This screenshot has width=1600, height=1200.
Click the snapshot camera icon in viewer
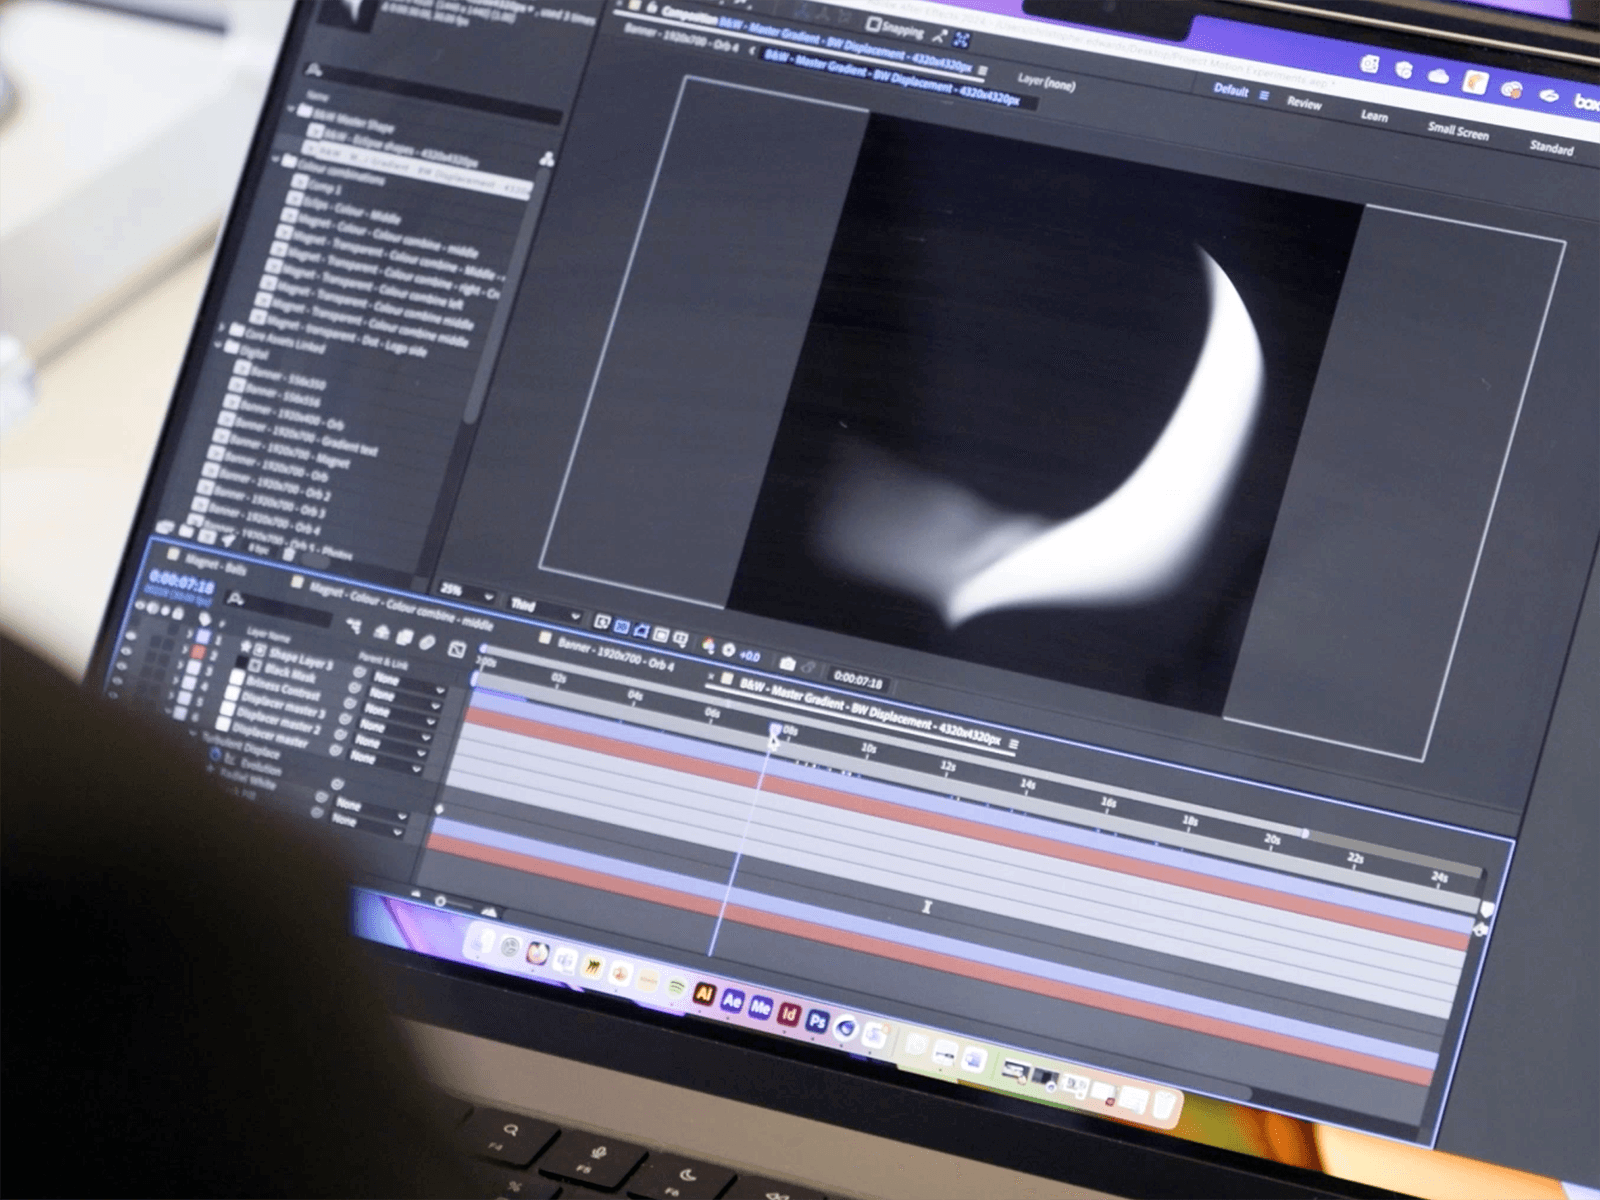788,664
